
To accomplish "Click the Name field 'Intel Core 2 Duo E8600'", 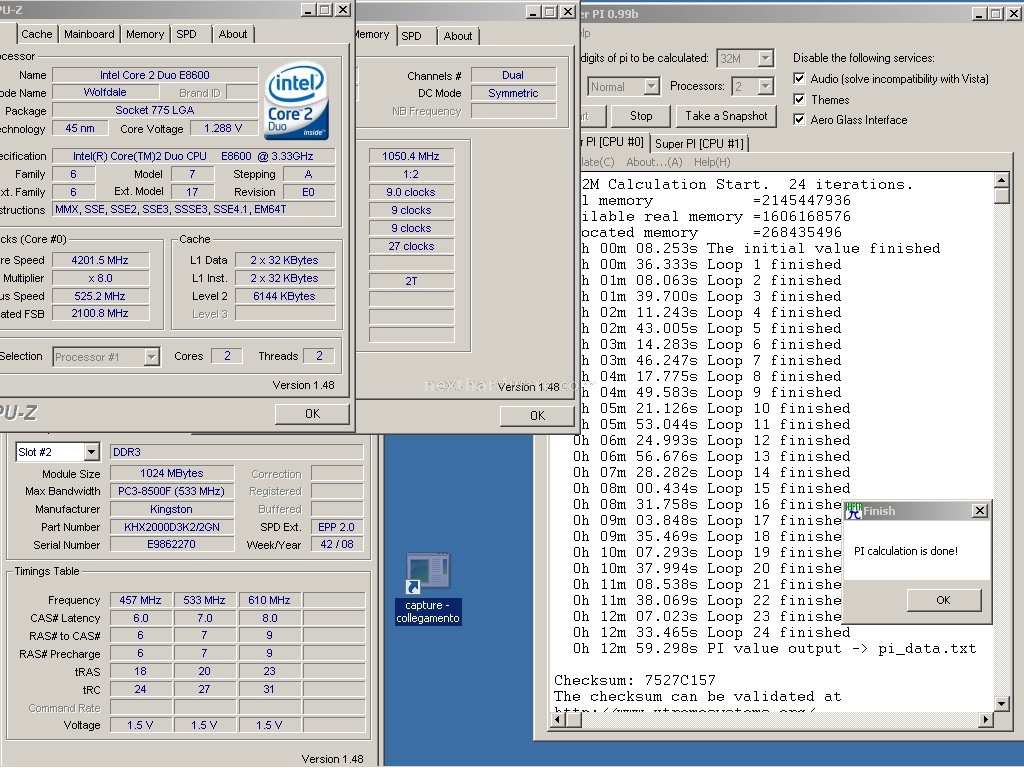I will [x=155, y=75].
